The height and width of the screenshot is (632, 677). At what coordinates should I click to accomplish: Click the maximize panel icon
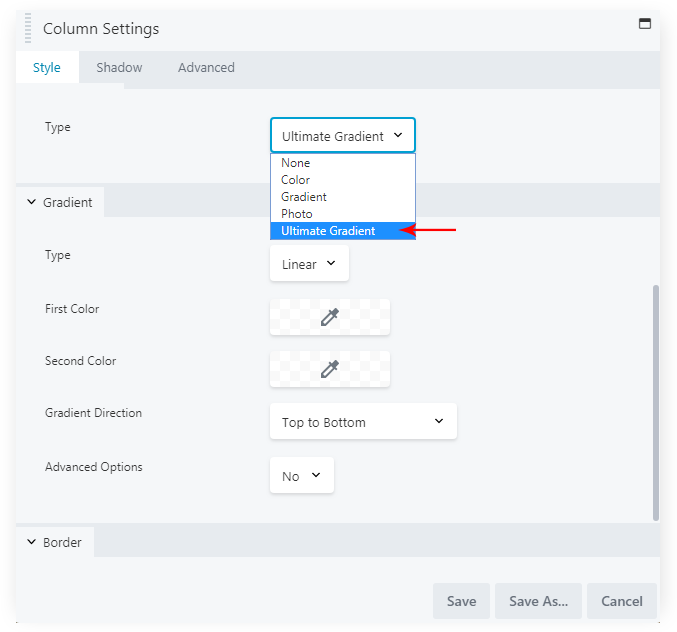pos(645,23)
